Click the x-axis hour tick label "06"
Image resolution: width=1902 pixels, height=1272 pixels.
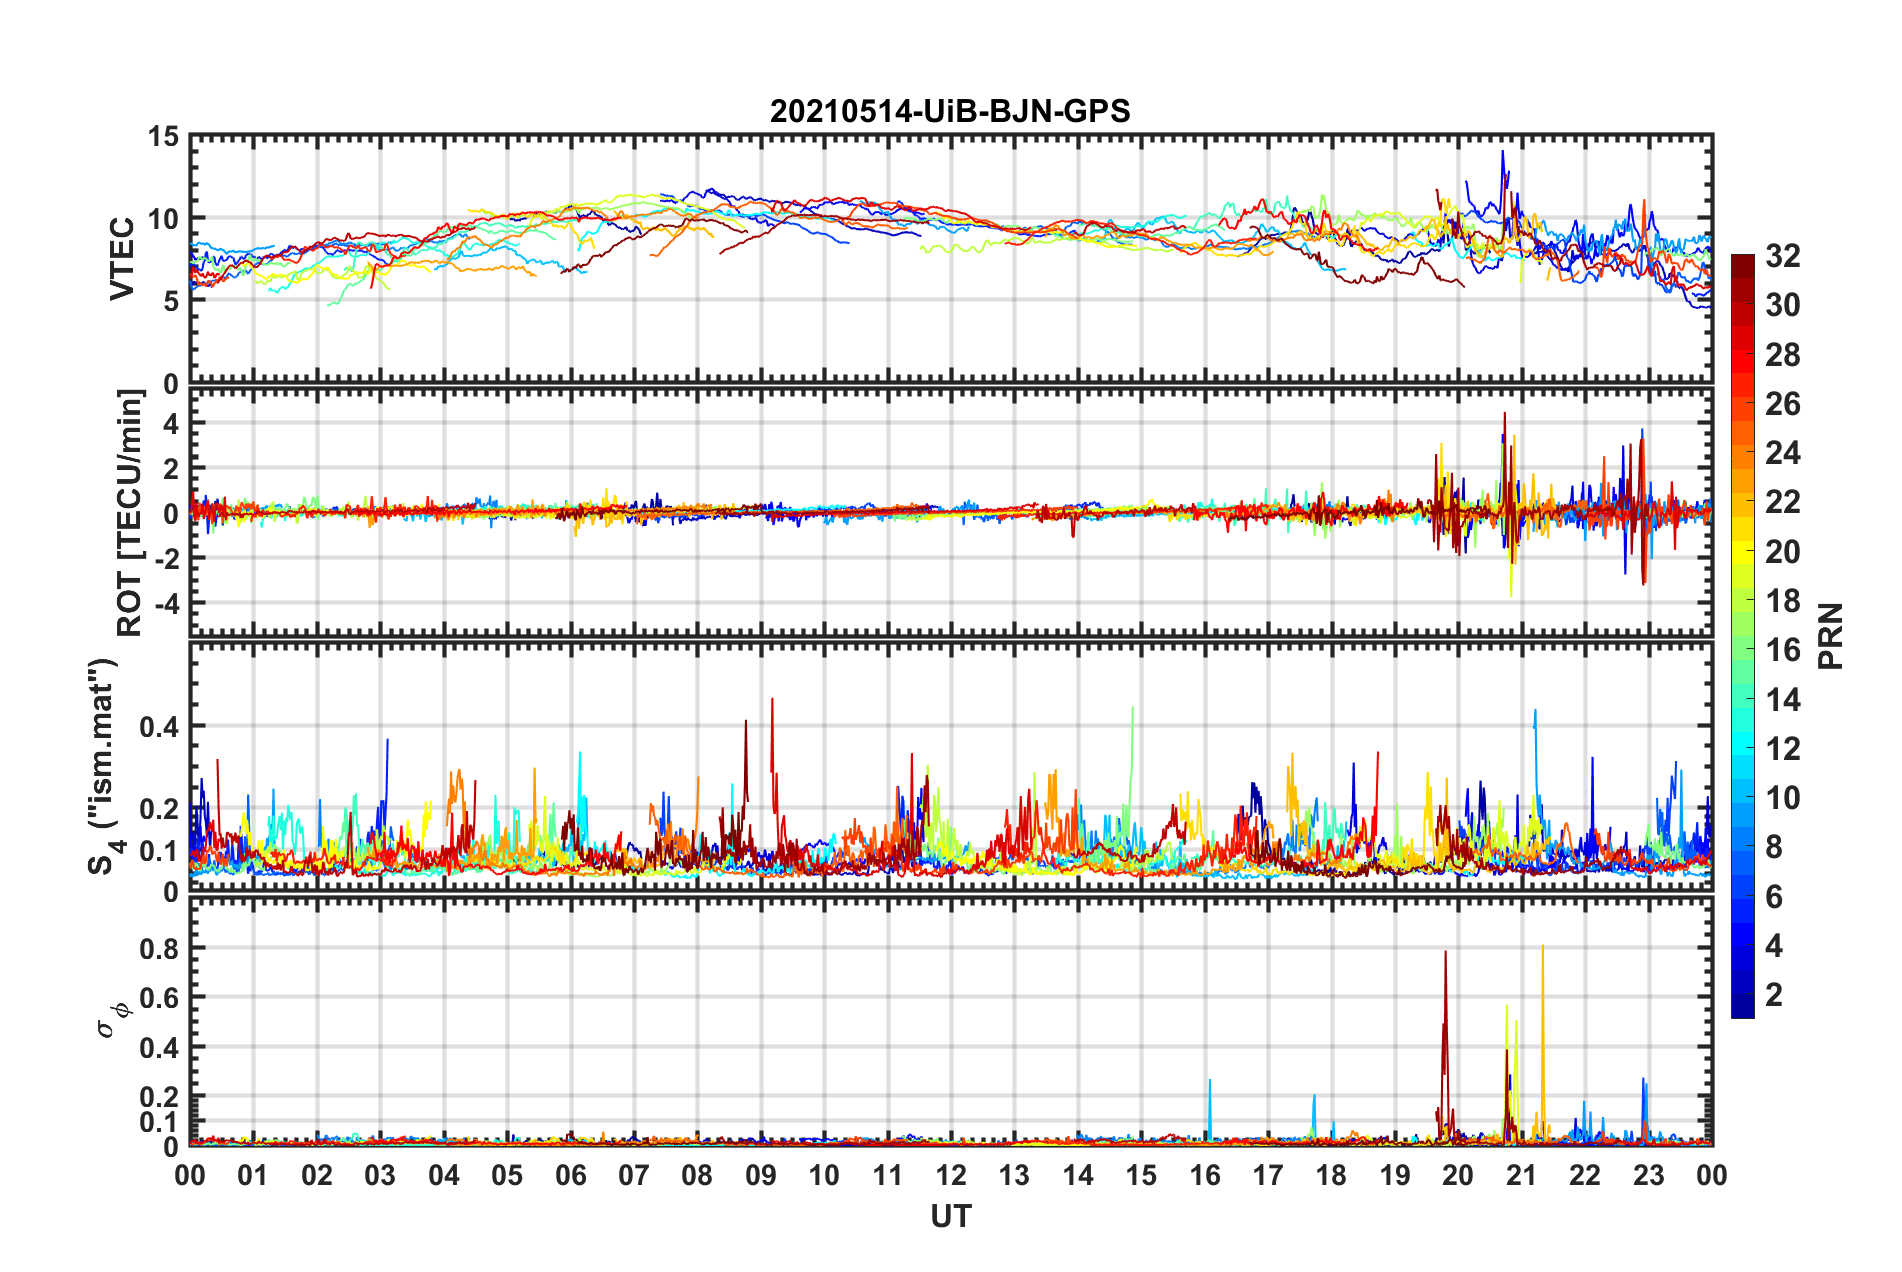click(571, 1174)
